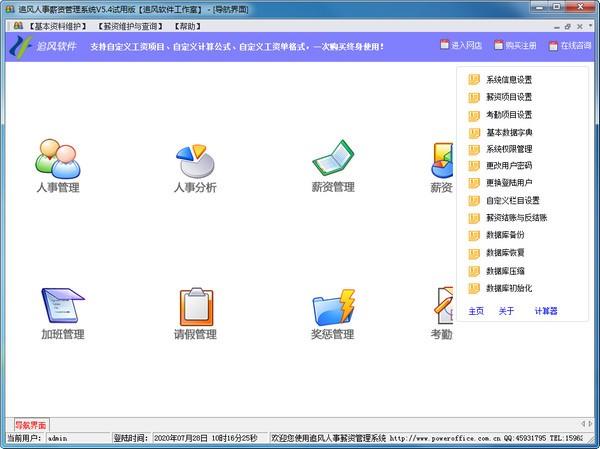
Task: Click the 进入网店 calendar icon
Action: 444,45
